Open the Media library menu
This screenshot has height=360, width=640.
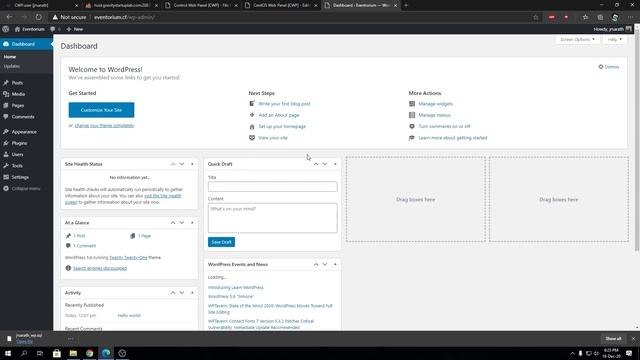click(18, 94)
